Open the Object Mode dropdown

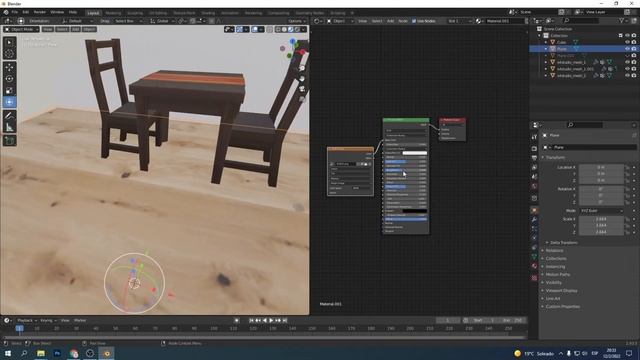pyautogui.click(x=22, y=29)
